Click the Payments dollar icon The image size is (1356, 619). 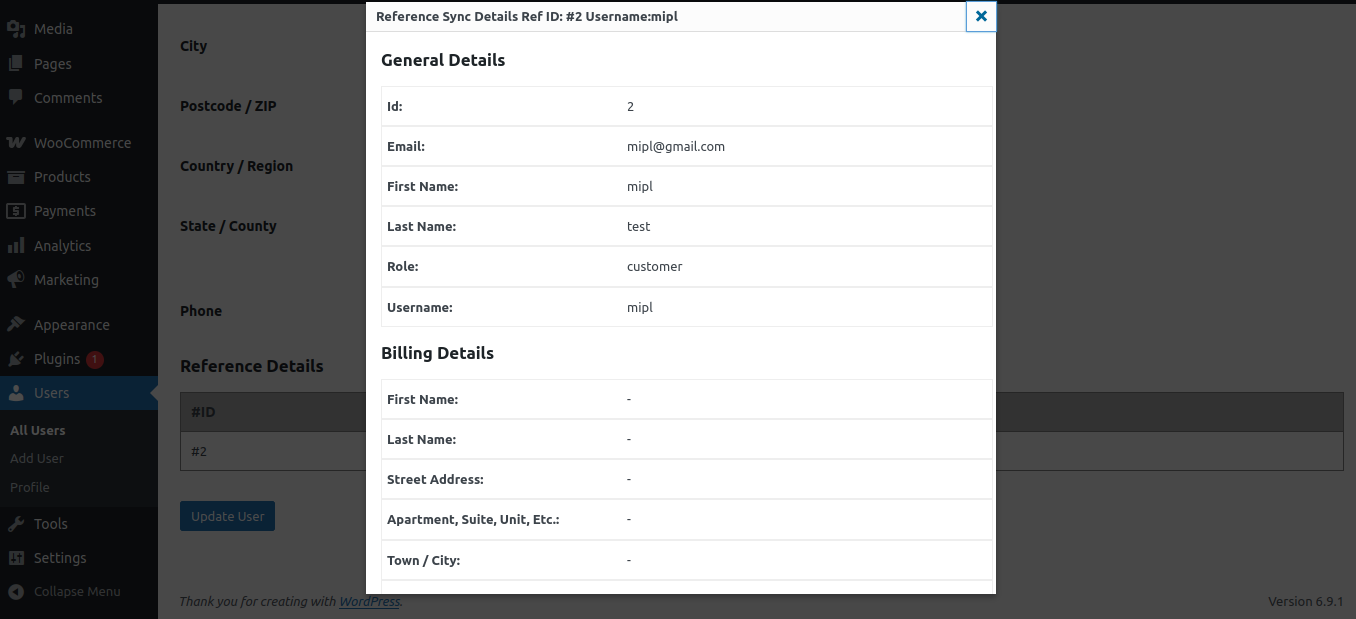point(16,211)
